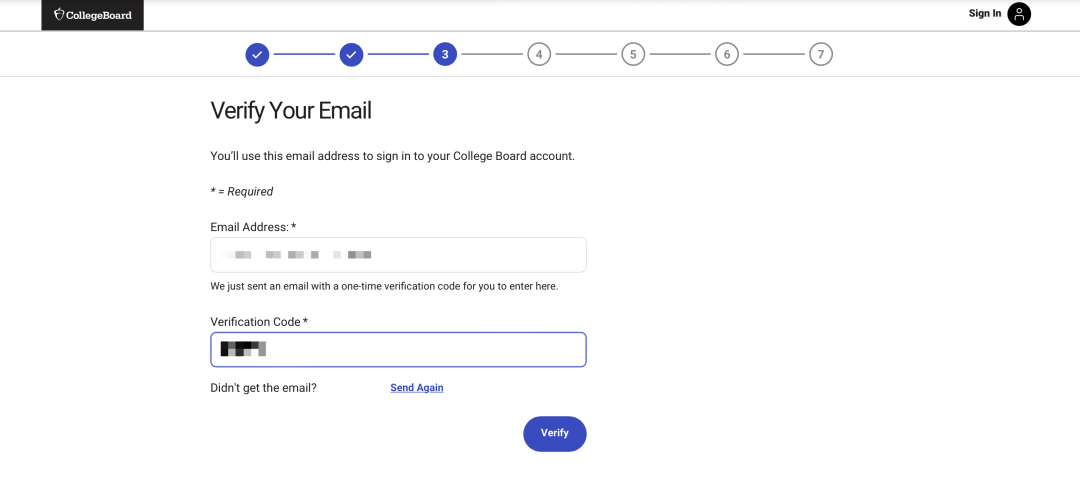Click the CollegeBoard logo

pyautogui.click(x=92, y=15)
